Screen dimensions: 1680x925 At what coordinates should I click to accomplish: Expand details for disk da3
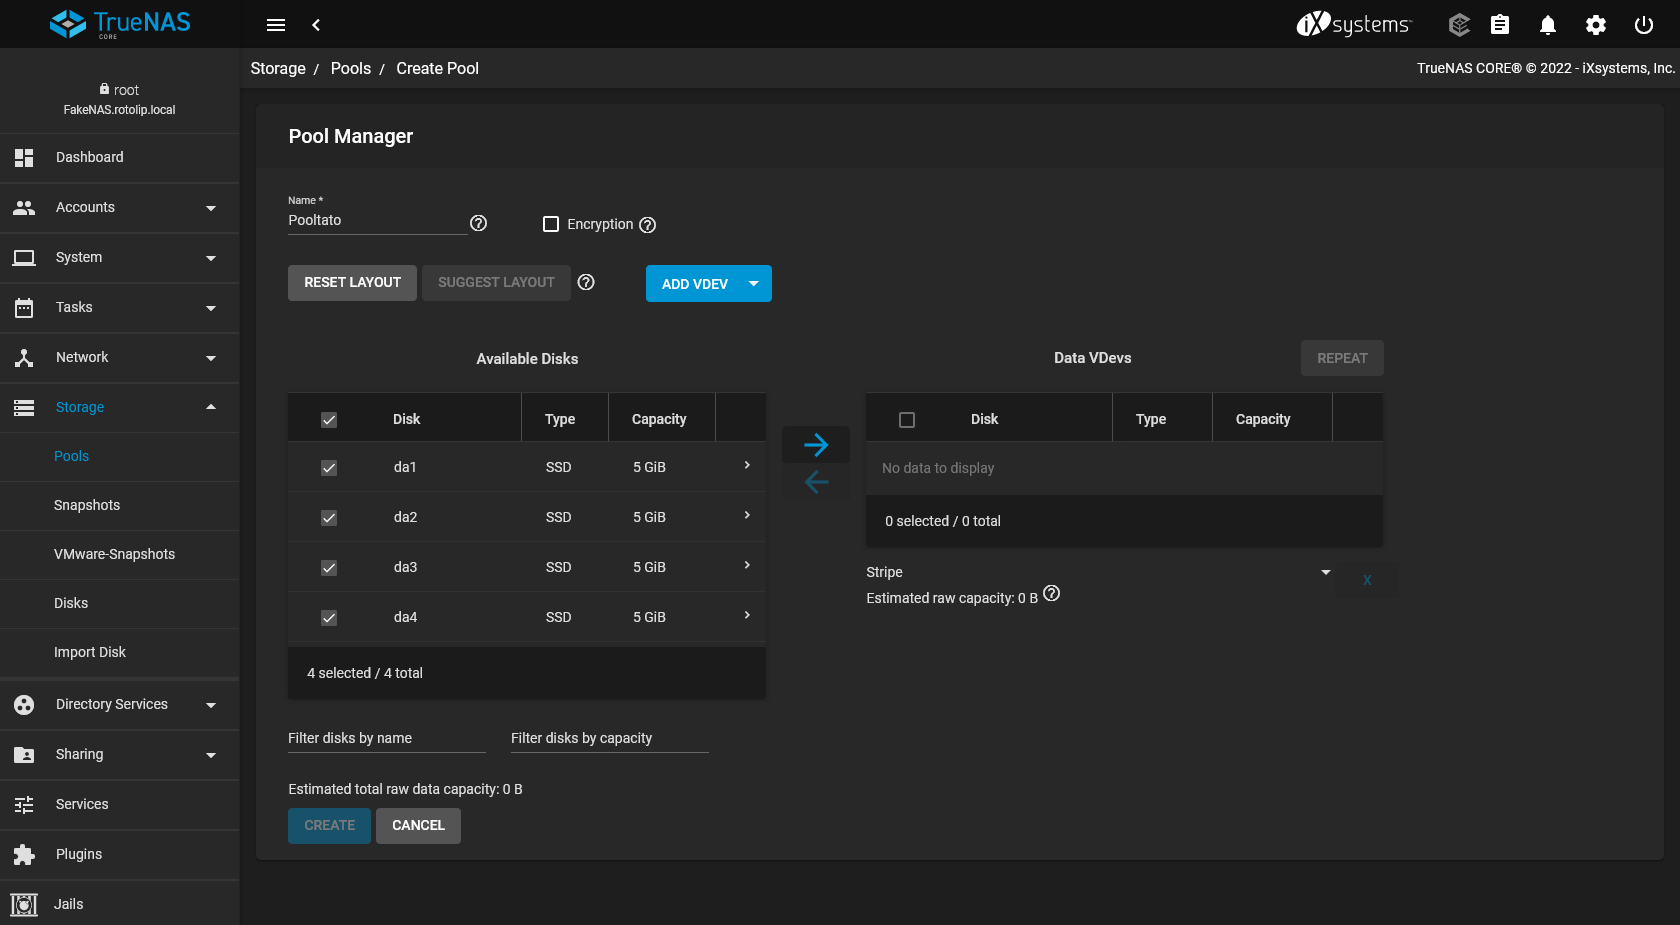747,566
